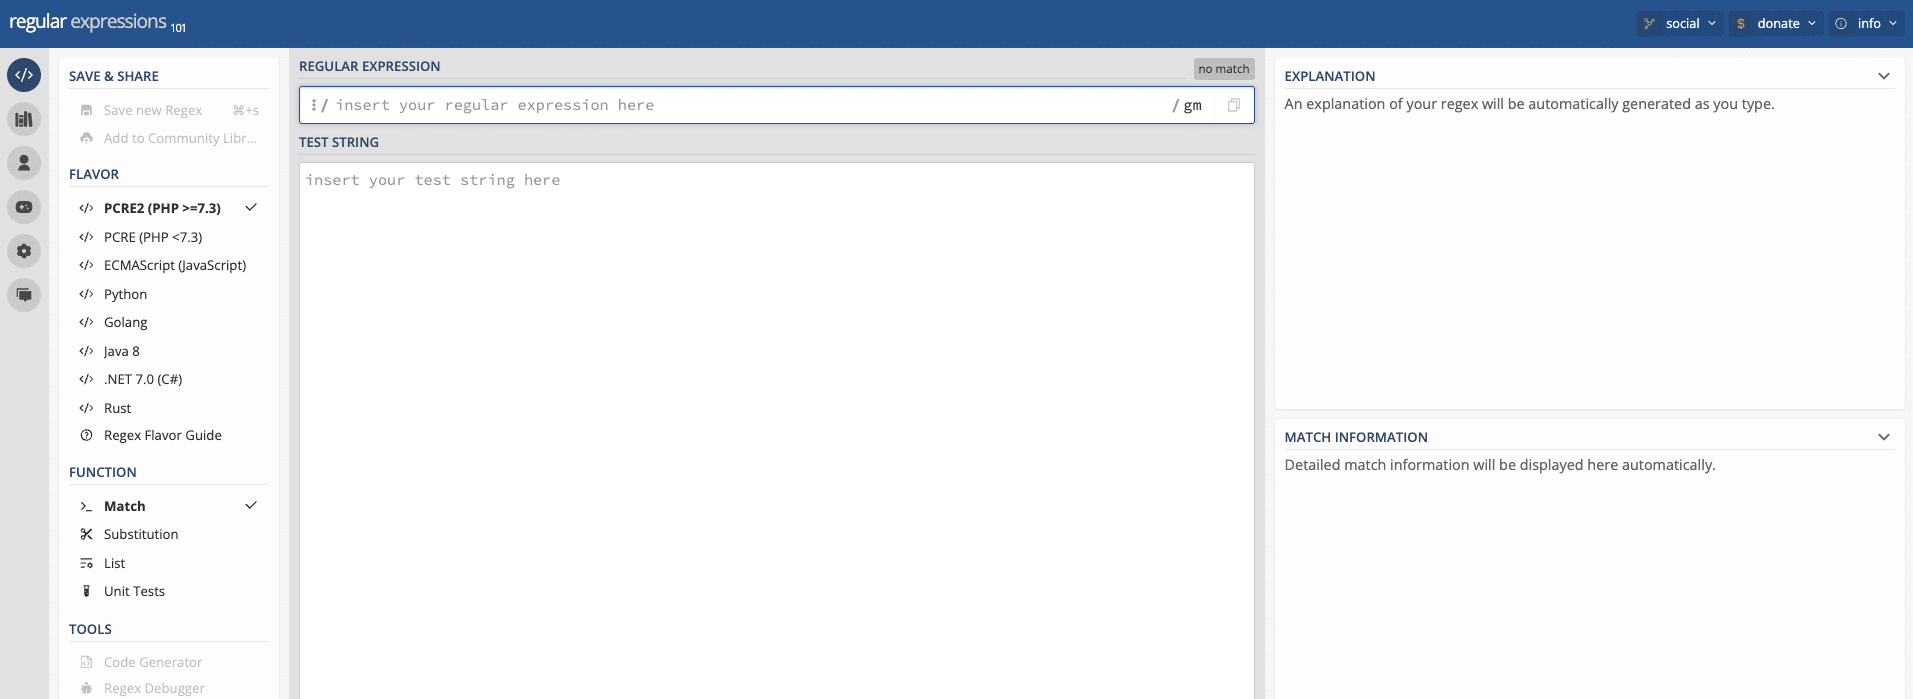
Task: Select the Python flavor
Action: coord(125,294)
